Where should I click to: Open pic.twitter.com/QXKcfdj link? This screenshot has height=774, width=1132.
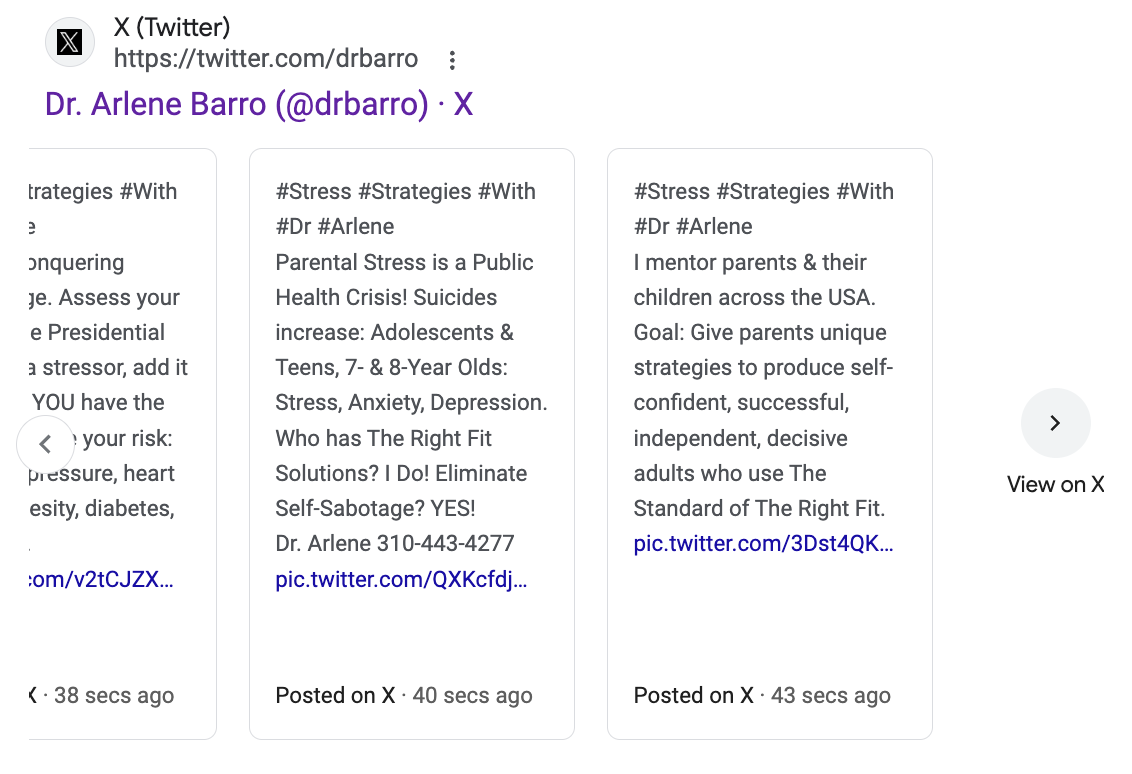click(401, 580)
